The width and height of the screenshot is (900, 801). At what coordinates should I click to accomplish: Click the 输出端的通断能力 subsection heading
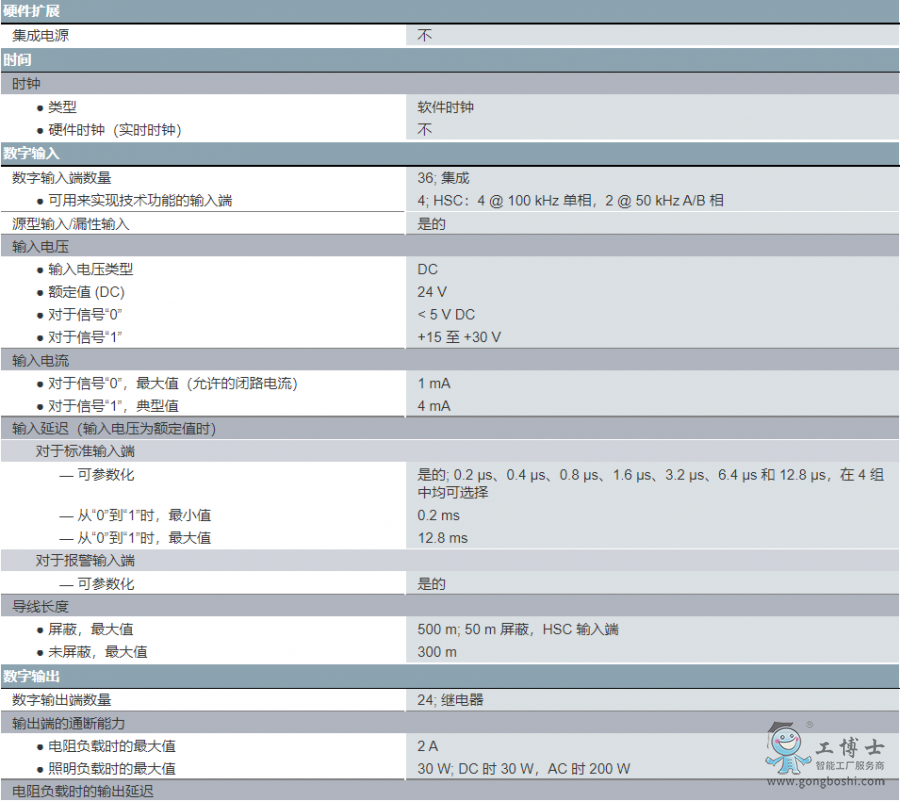(x=68, y=722)
